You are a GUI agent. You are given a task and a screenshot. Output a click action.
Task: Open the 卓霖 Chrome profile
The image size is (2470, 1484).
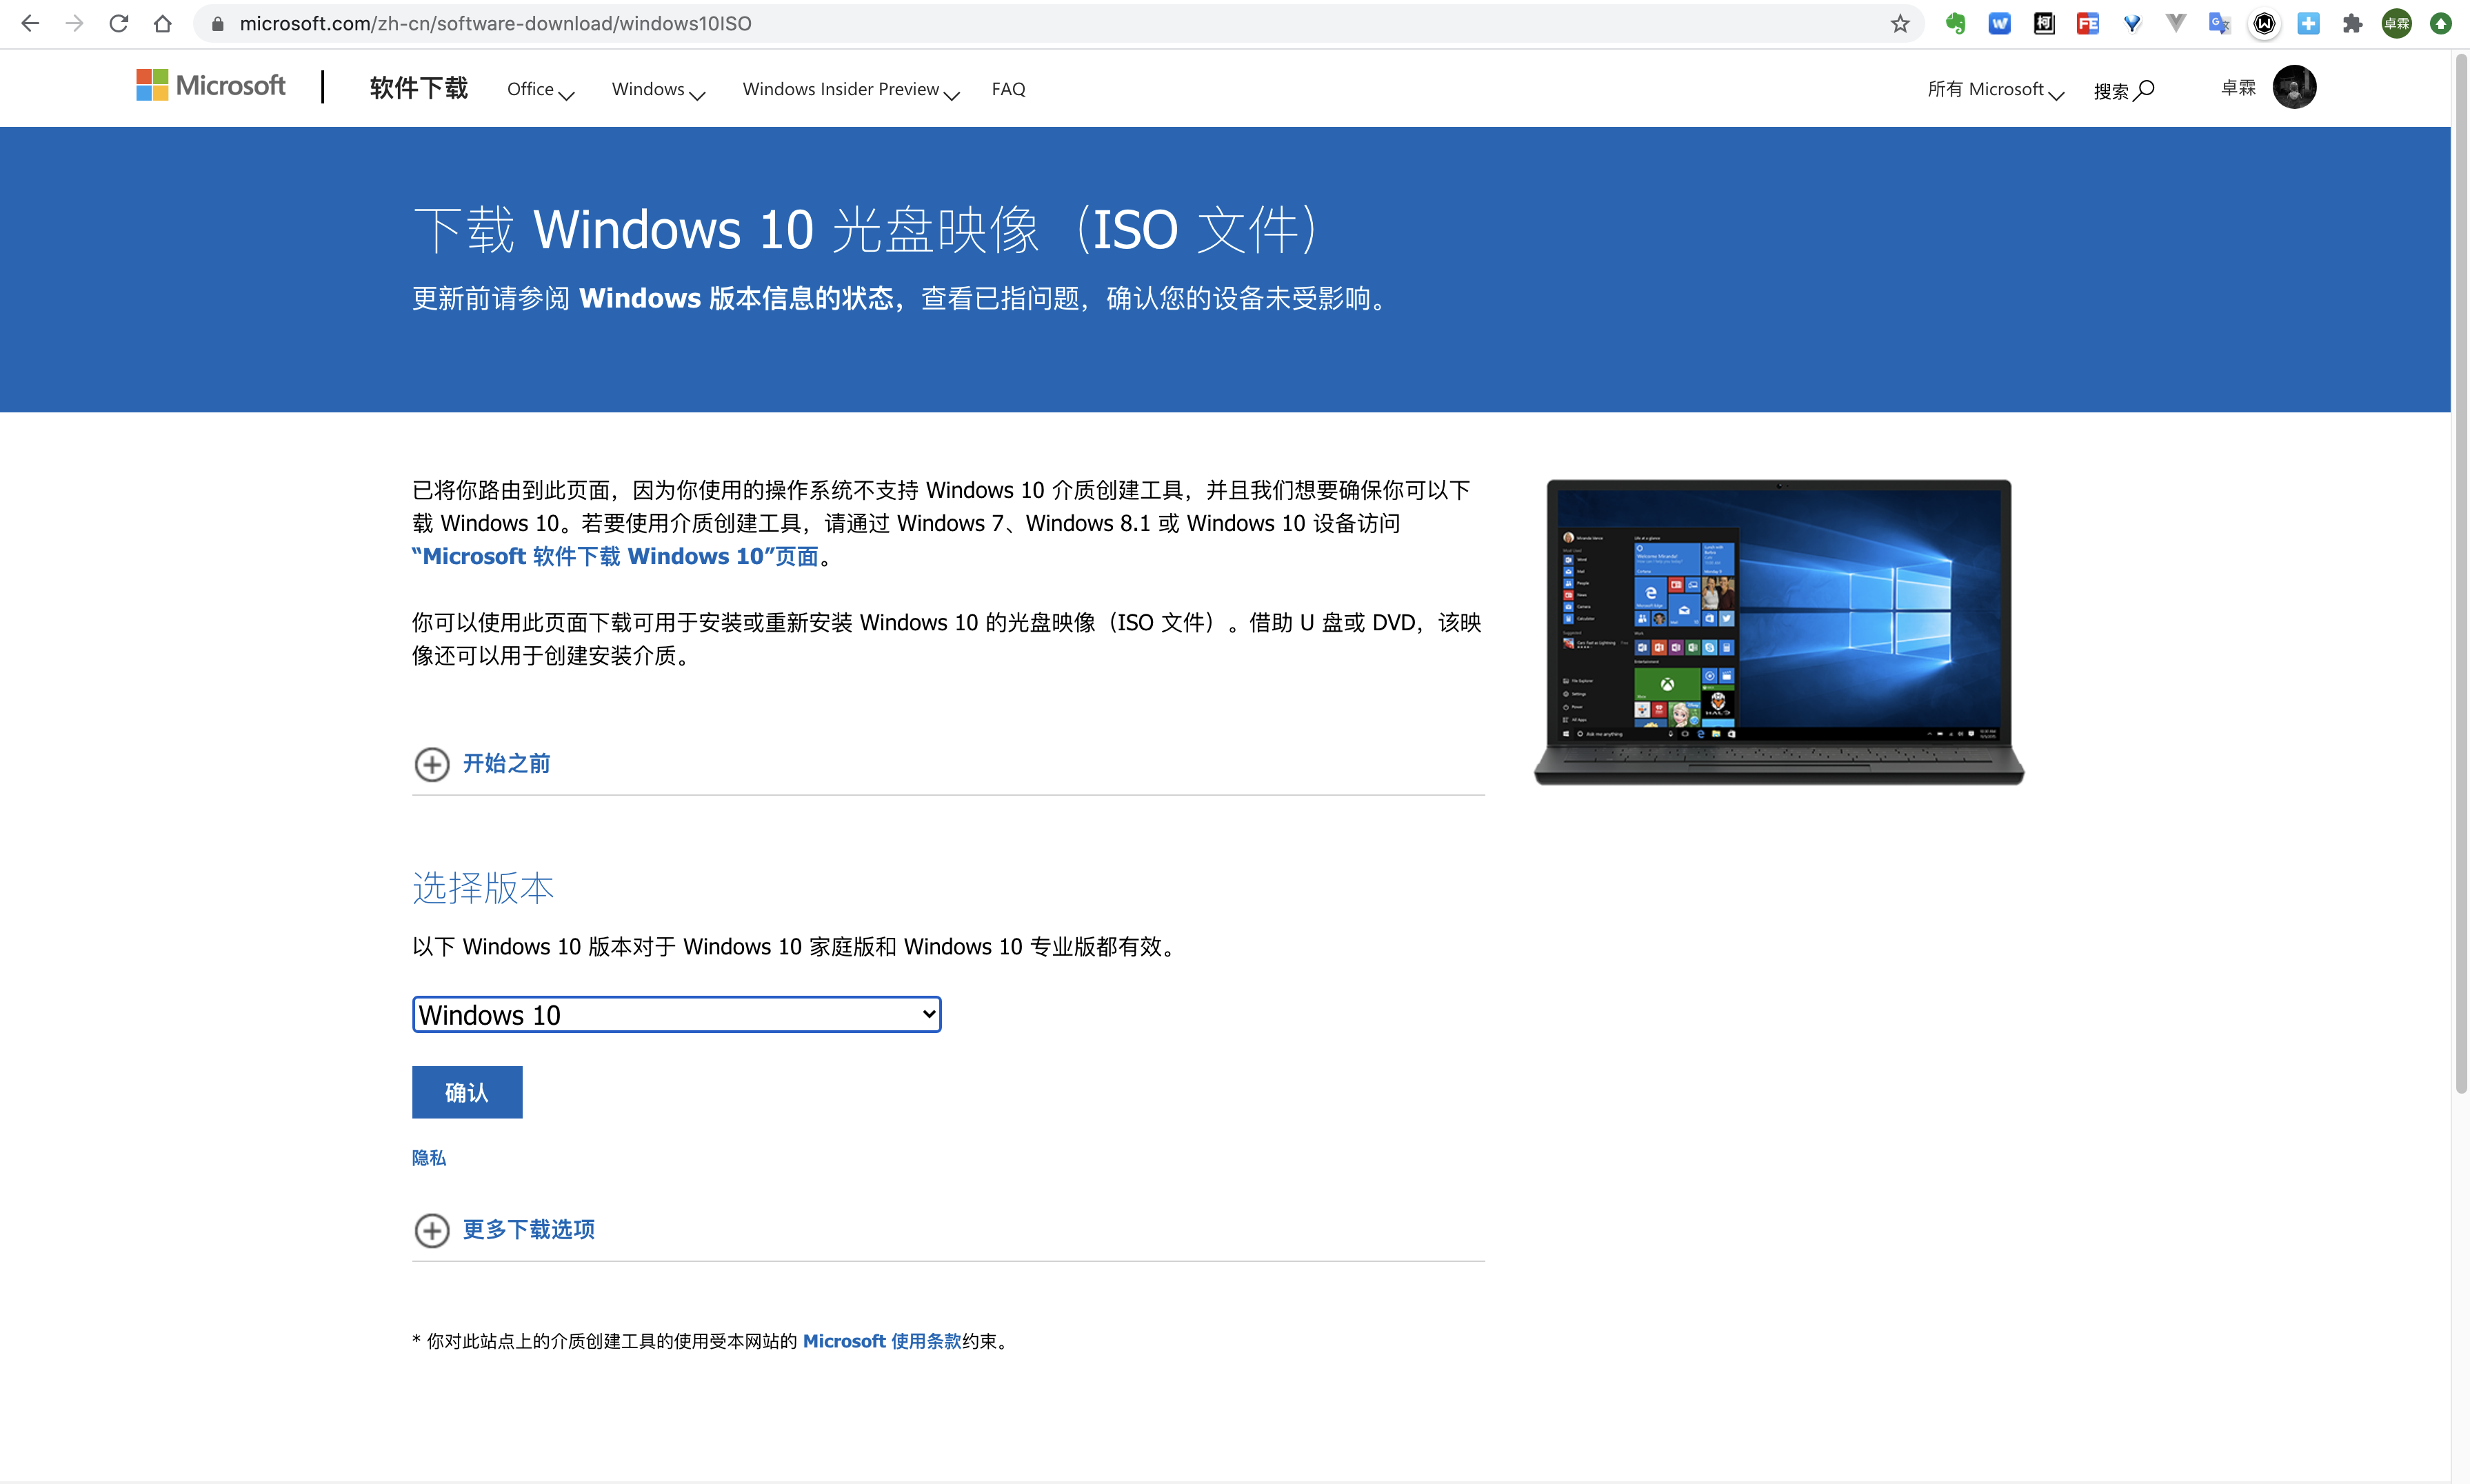[2396, 23]
